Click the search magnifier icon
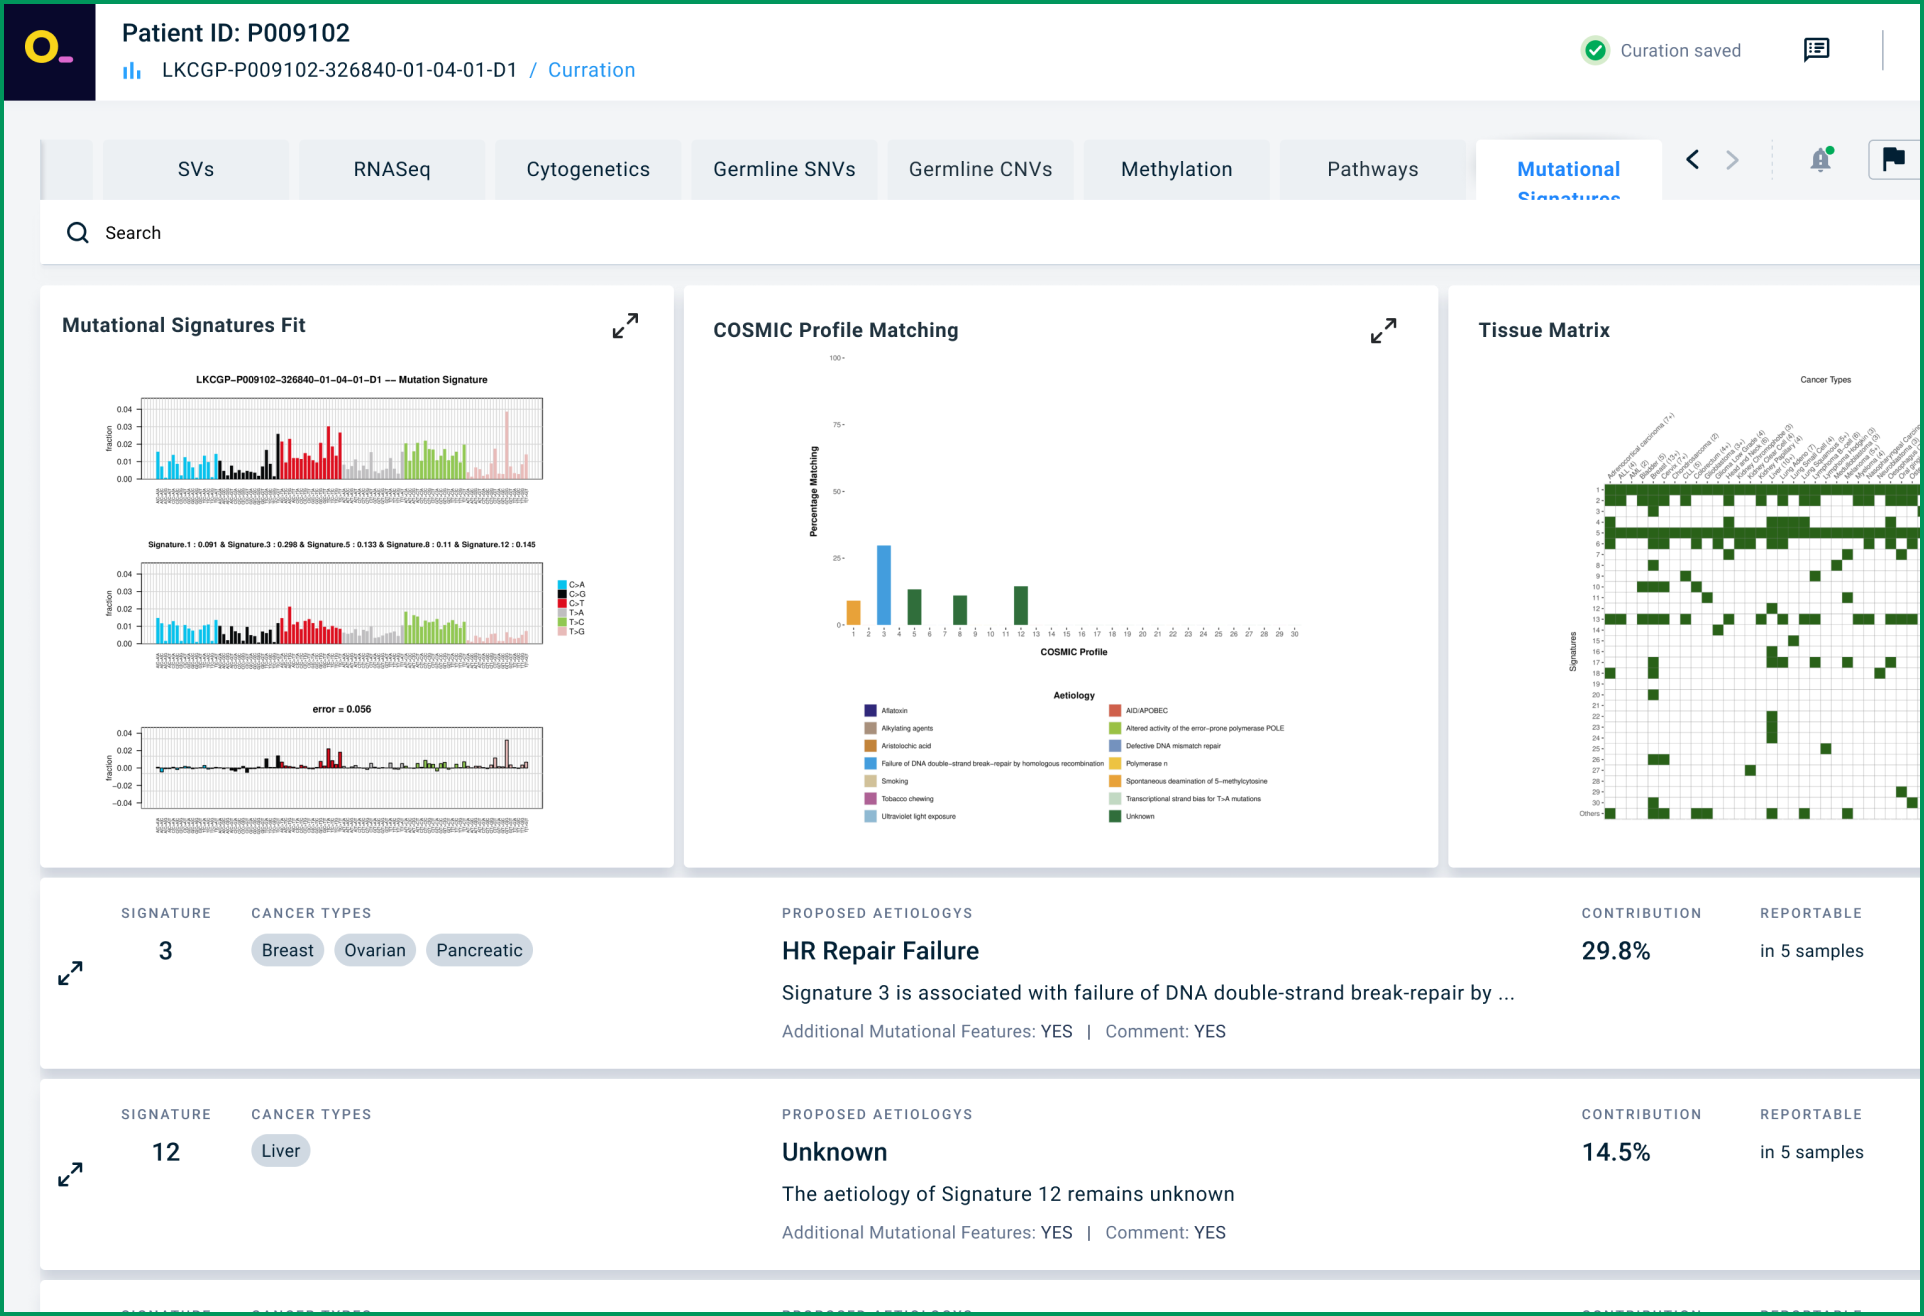 (x=78, y=233)
